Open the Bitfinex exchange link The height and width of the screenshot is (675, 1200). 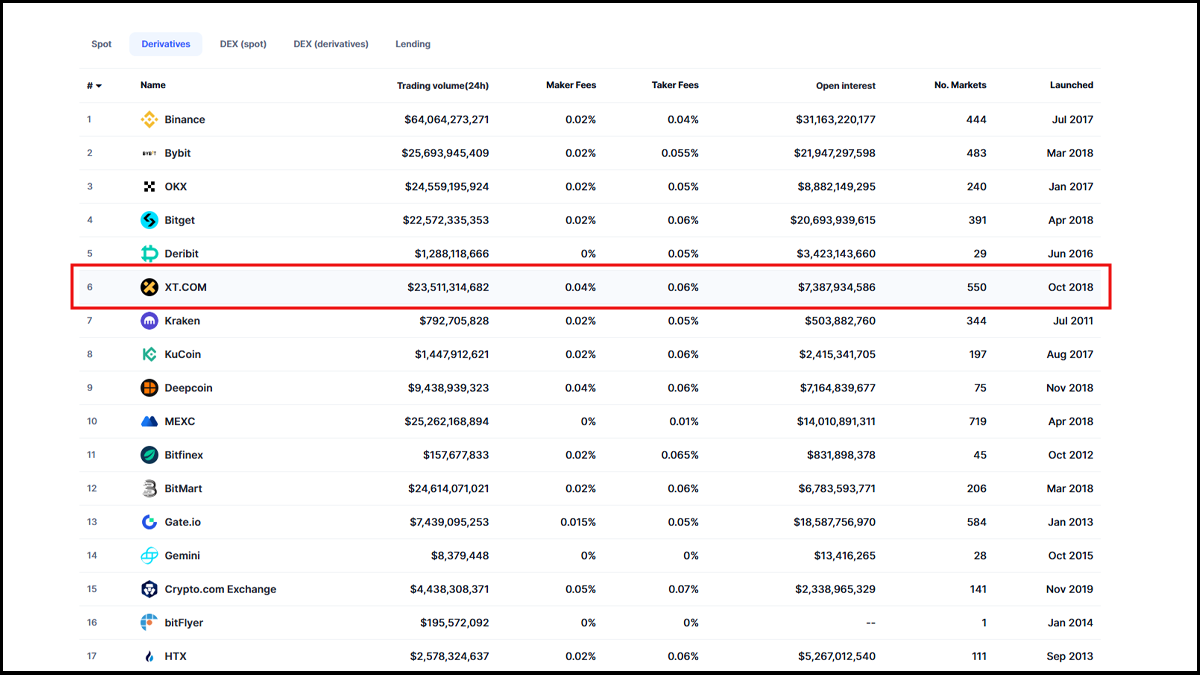pyautogui.click(x=184, y=455)
